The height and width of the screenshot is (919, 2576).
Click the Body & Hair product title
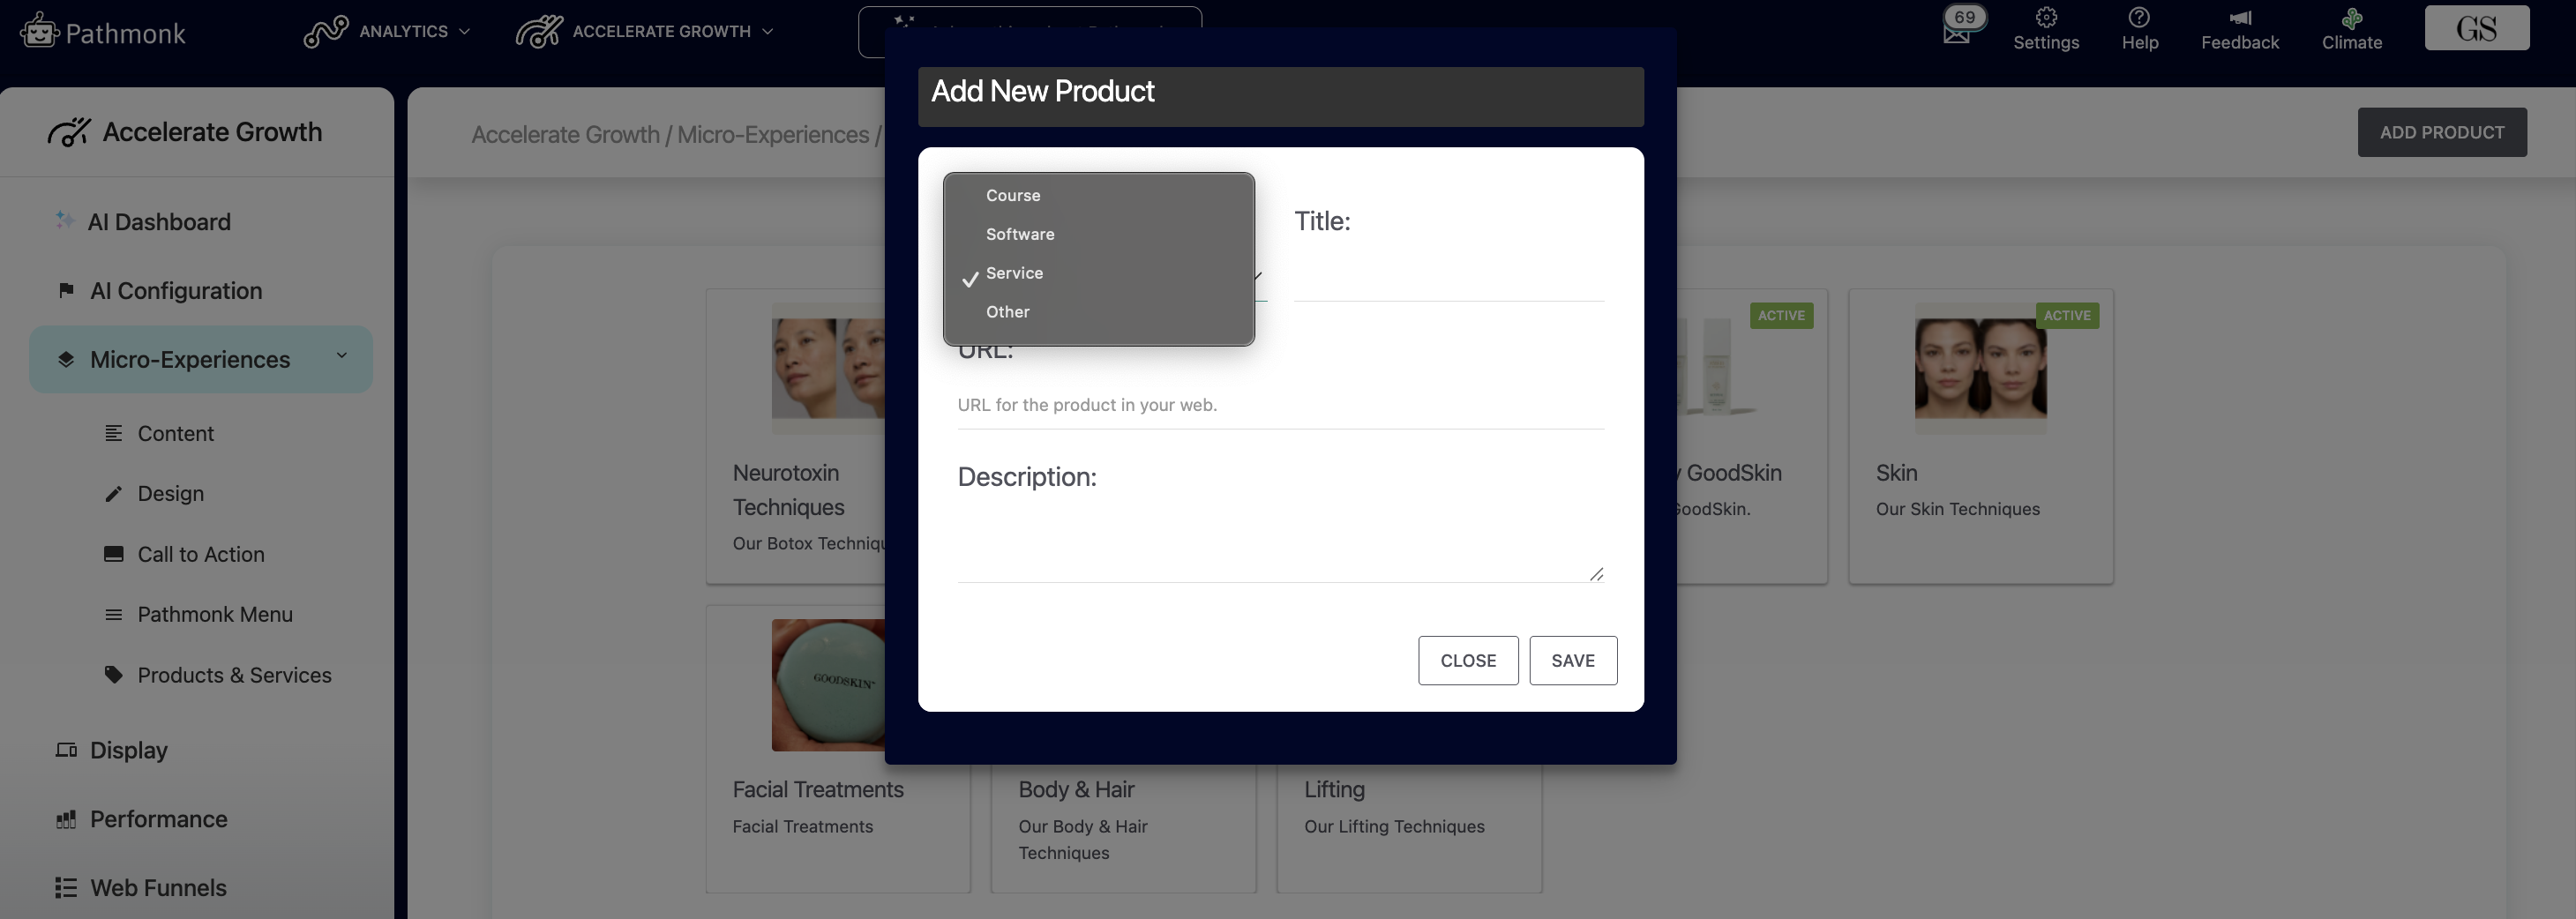pyautogui.click(x=1076, y=789)
